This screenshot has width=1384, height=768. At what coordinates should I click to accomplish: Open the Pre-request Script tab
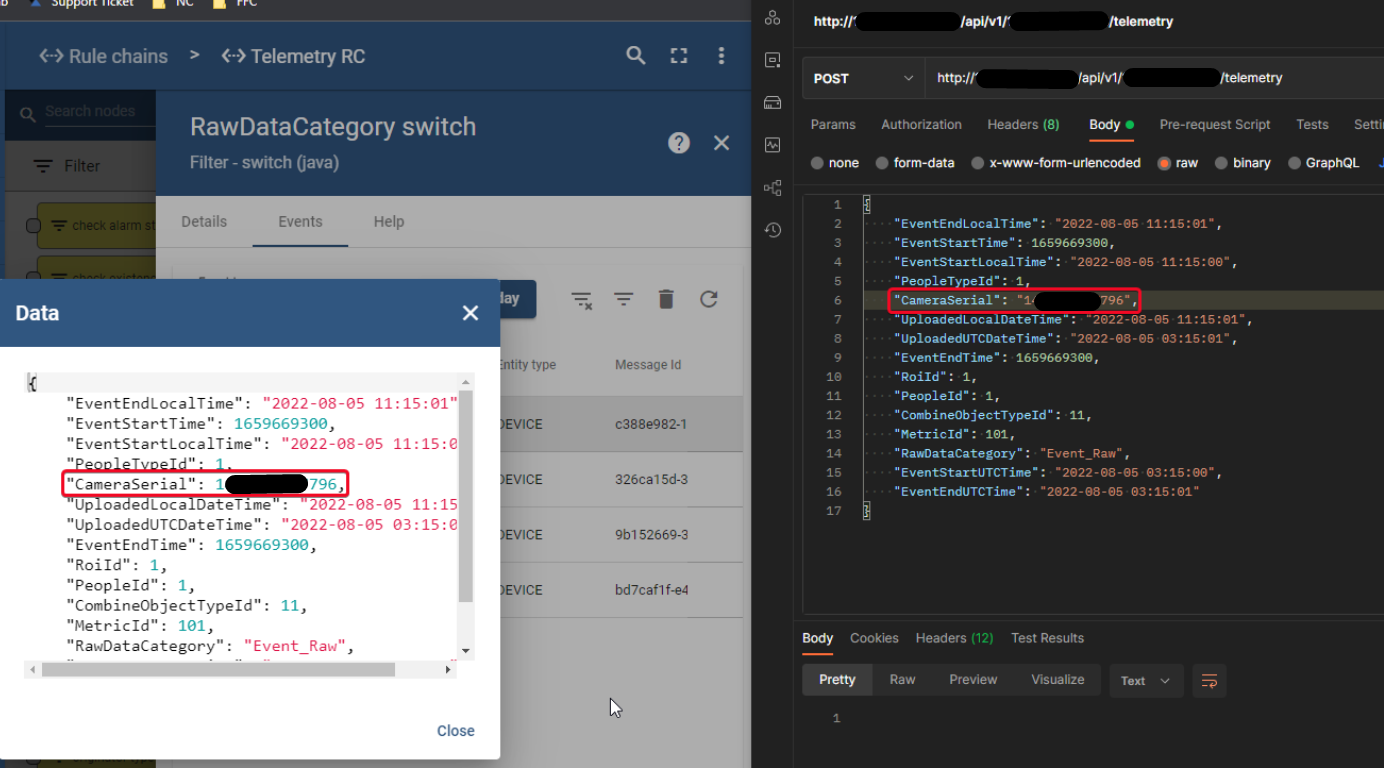1215,124
